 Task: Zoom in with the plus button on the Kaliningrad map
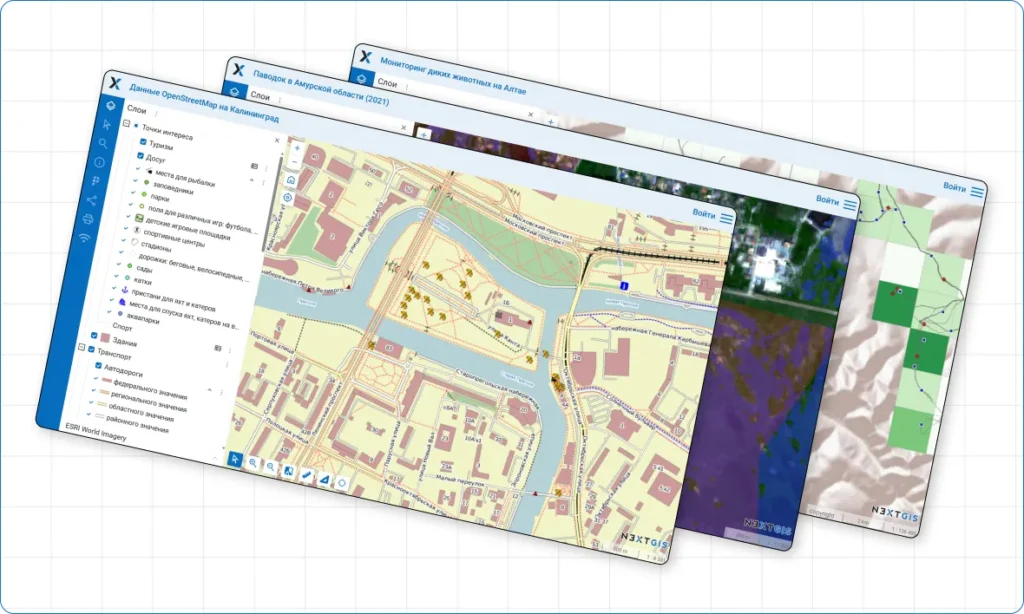click(x=297, y=148)
